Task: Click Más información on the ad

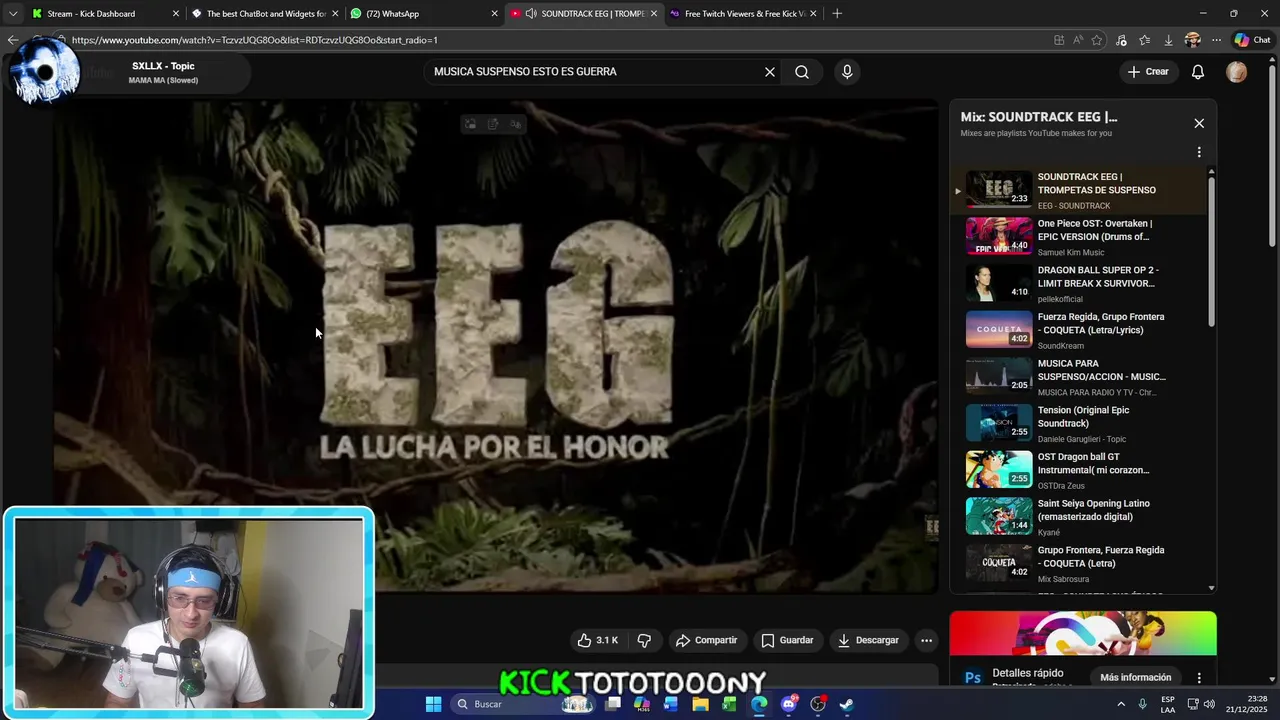Action: tap(1135, 677)
